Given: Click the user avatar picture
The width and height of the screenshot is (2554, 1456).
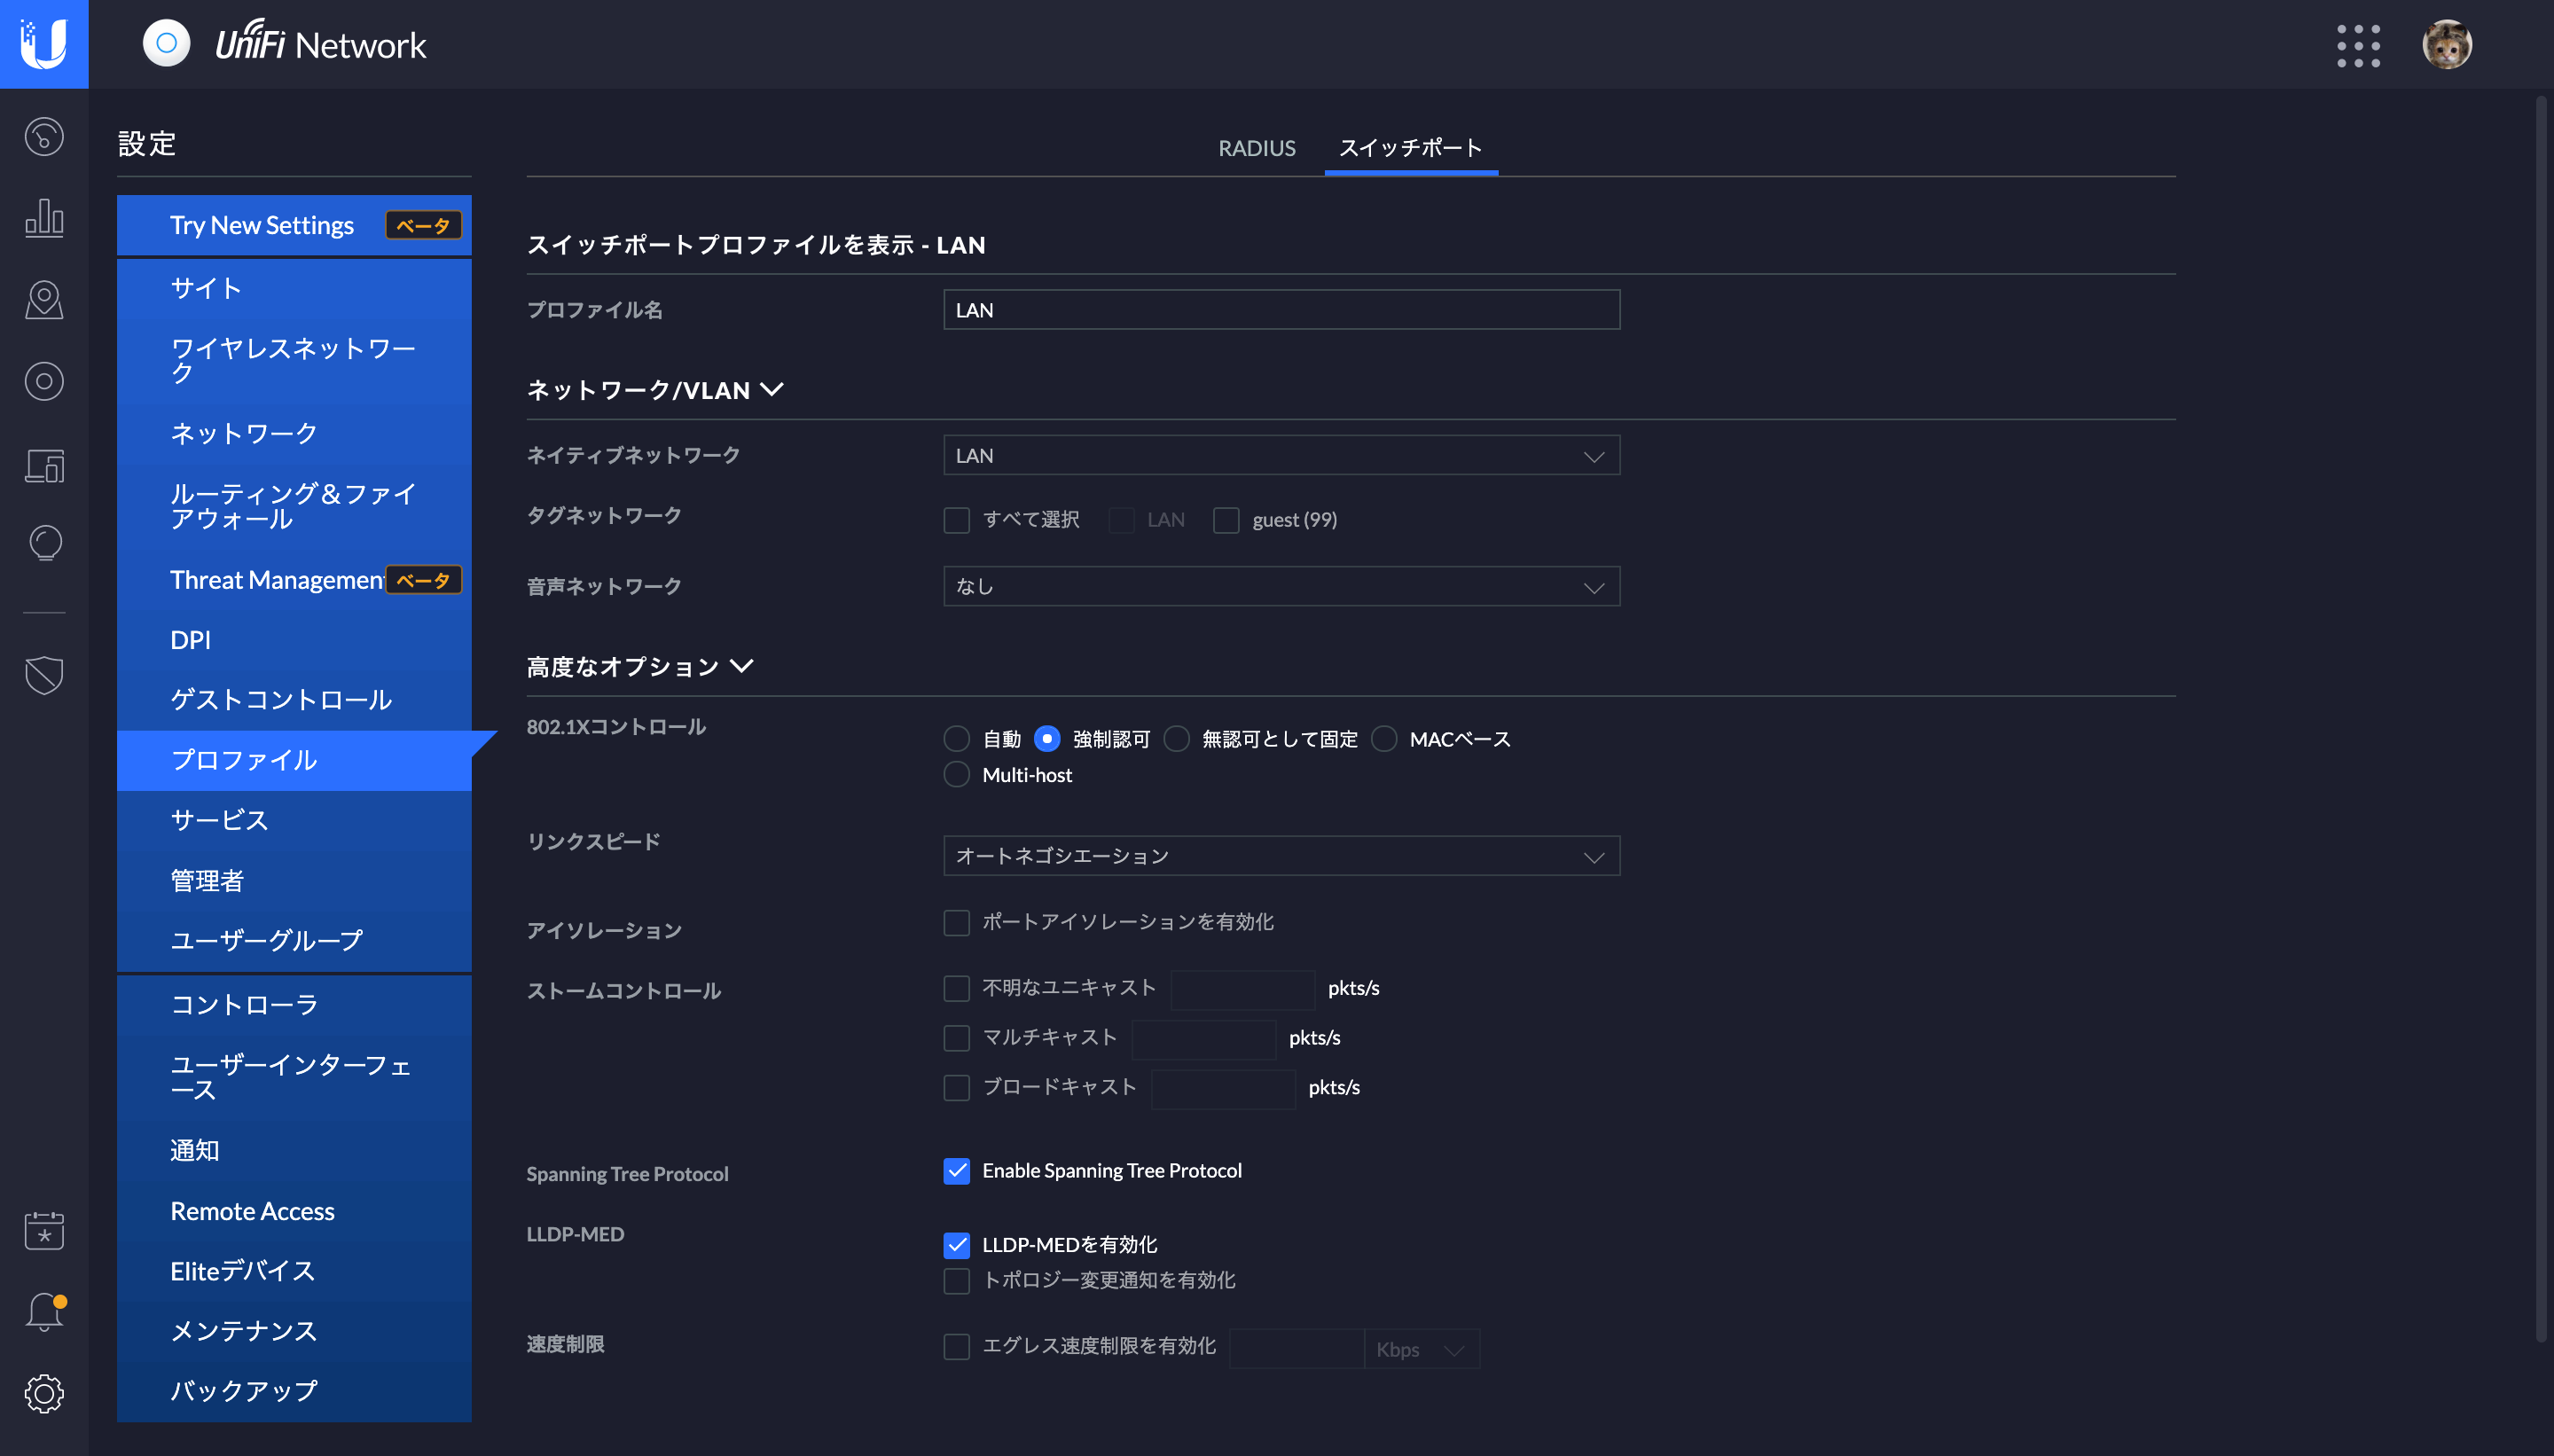Looking at the screenshot, I should tap(2447, 44).
